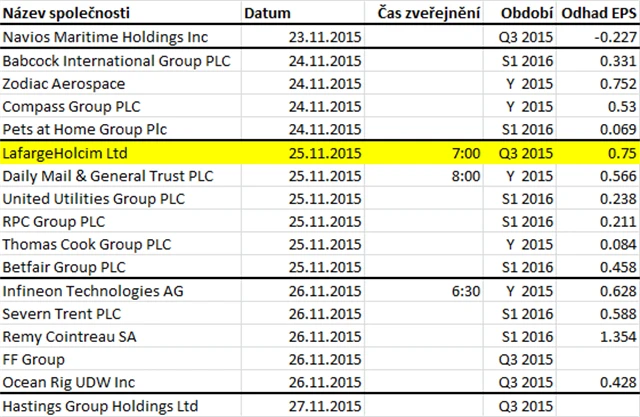Click the EPS value 0.211 for RPC Group
The width and height of the screenshot is (640, 417).
618,222
